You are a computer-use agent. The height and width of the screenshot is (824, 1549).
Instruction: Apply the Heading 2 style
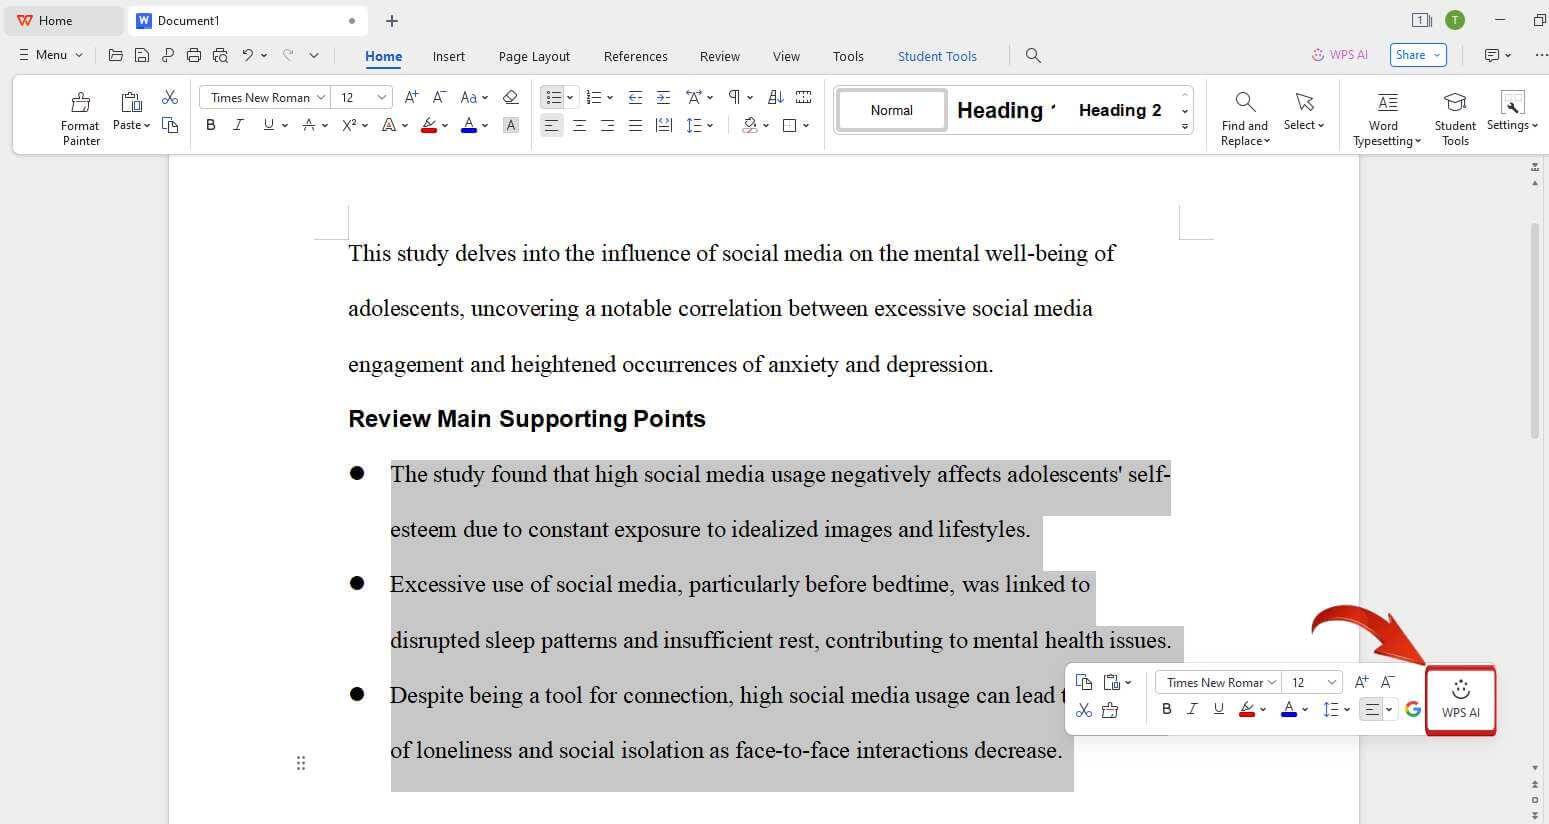[1119, 110]
